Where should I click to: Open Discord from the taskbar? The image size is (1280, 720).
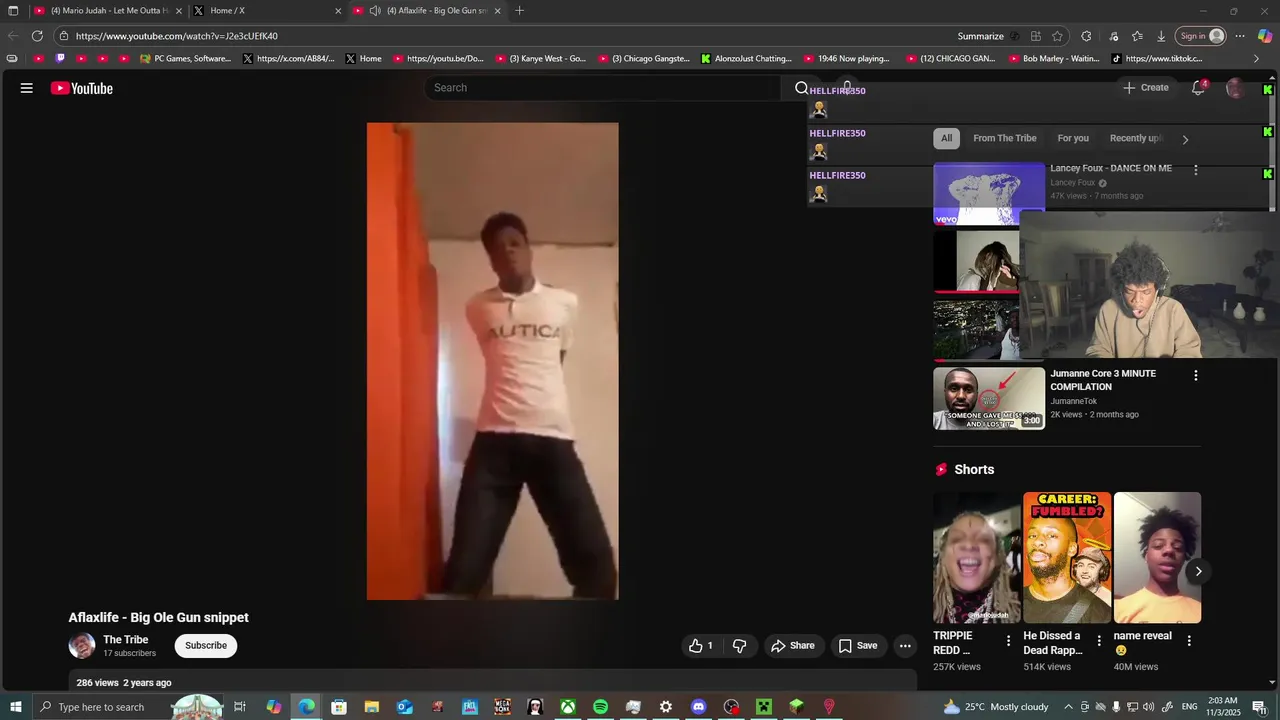[x=699, y=707]
